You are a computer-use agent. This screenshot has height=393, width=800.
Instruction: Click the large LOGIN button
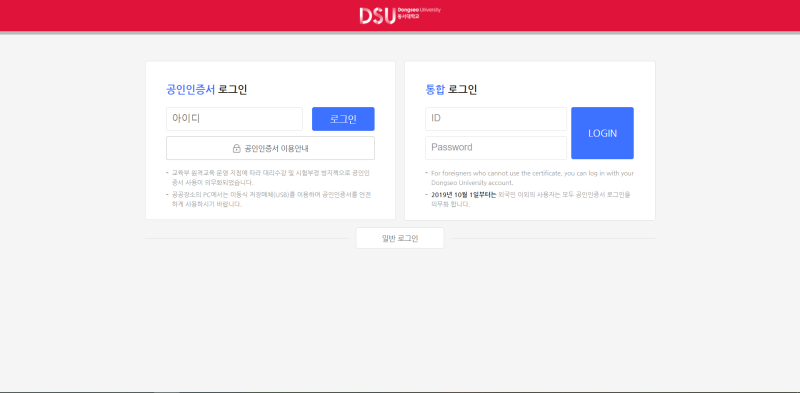[603, 133]
